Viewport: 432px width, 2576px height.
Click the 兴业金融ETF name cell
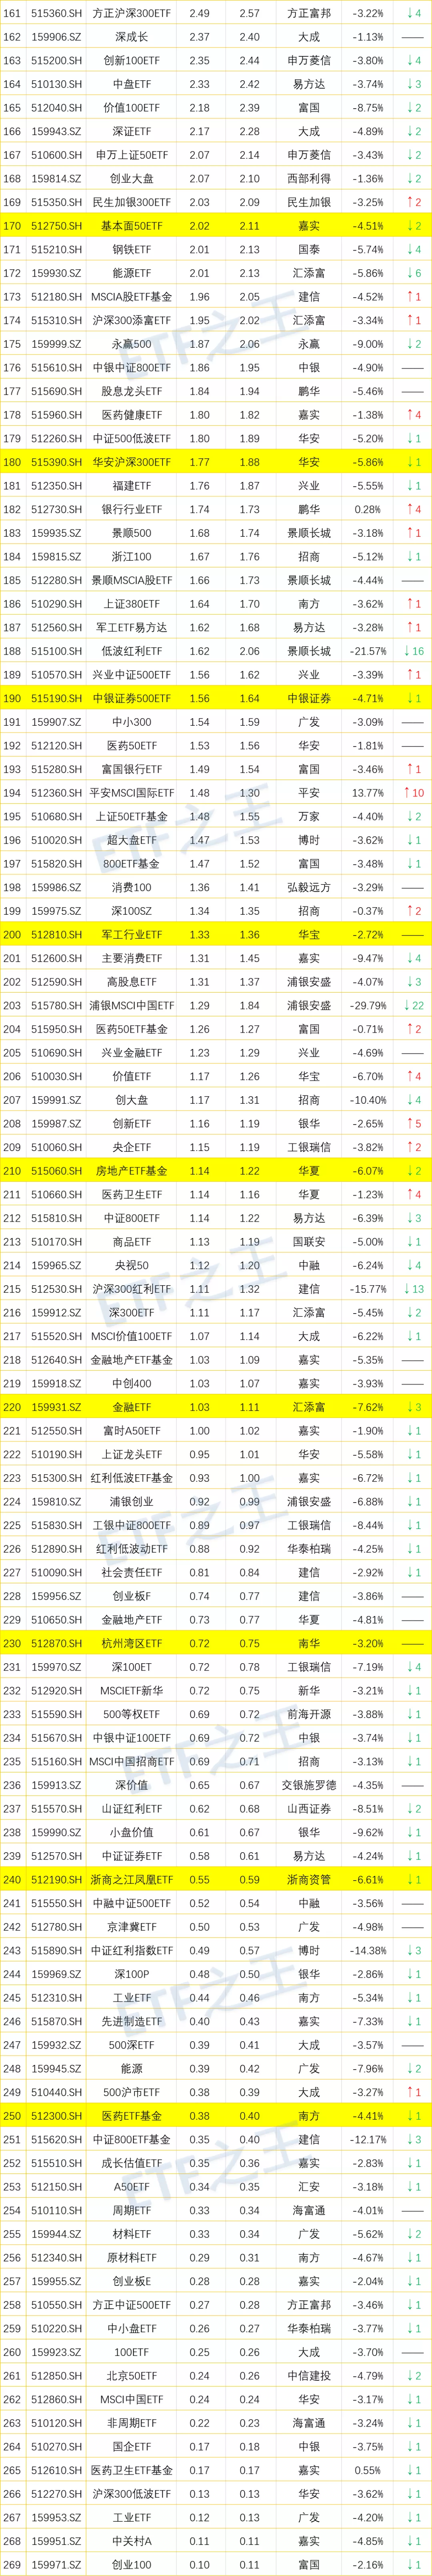click(131, 1053)
